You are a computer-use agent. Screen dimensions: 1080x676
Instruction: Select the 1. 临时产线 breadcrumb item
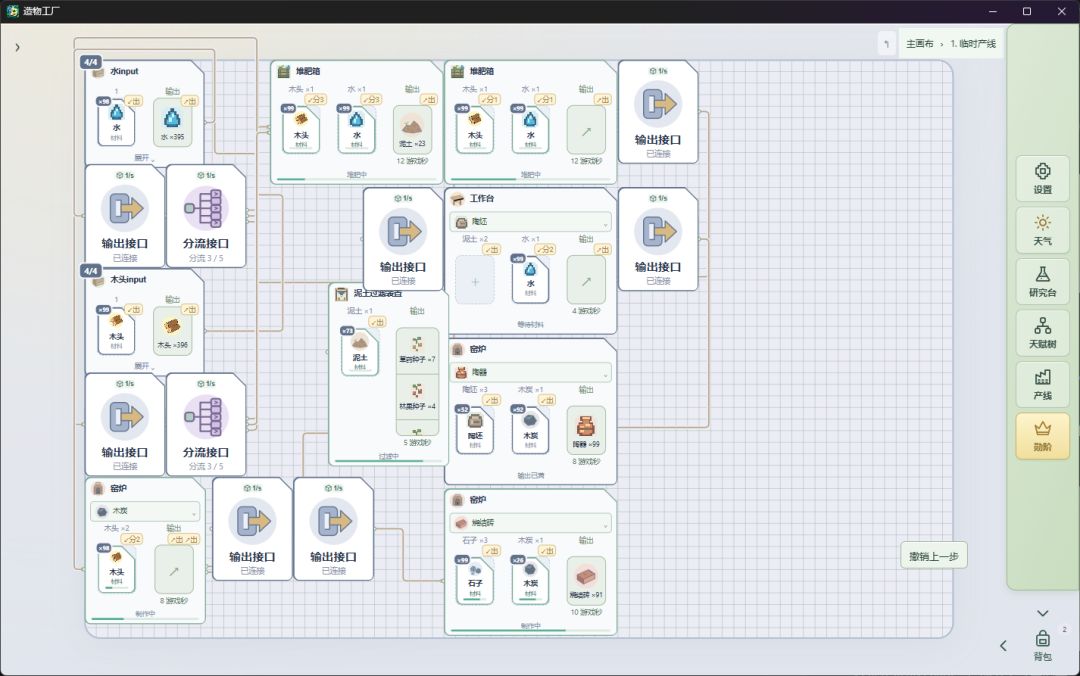(x=973, y=43)
